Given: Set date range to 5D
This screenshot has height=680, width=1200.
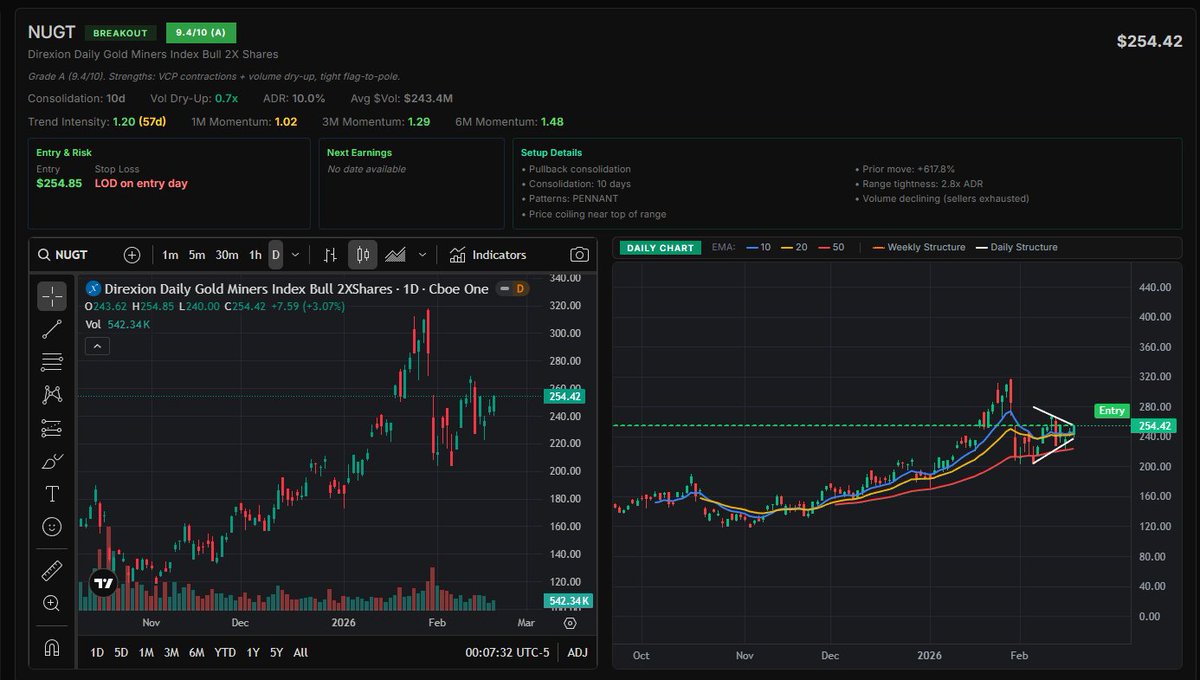Looking at the screenshot, I should point(121,652).
